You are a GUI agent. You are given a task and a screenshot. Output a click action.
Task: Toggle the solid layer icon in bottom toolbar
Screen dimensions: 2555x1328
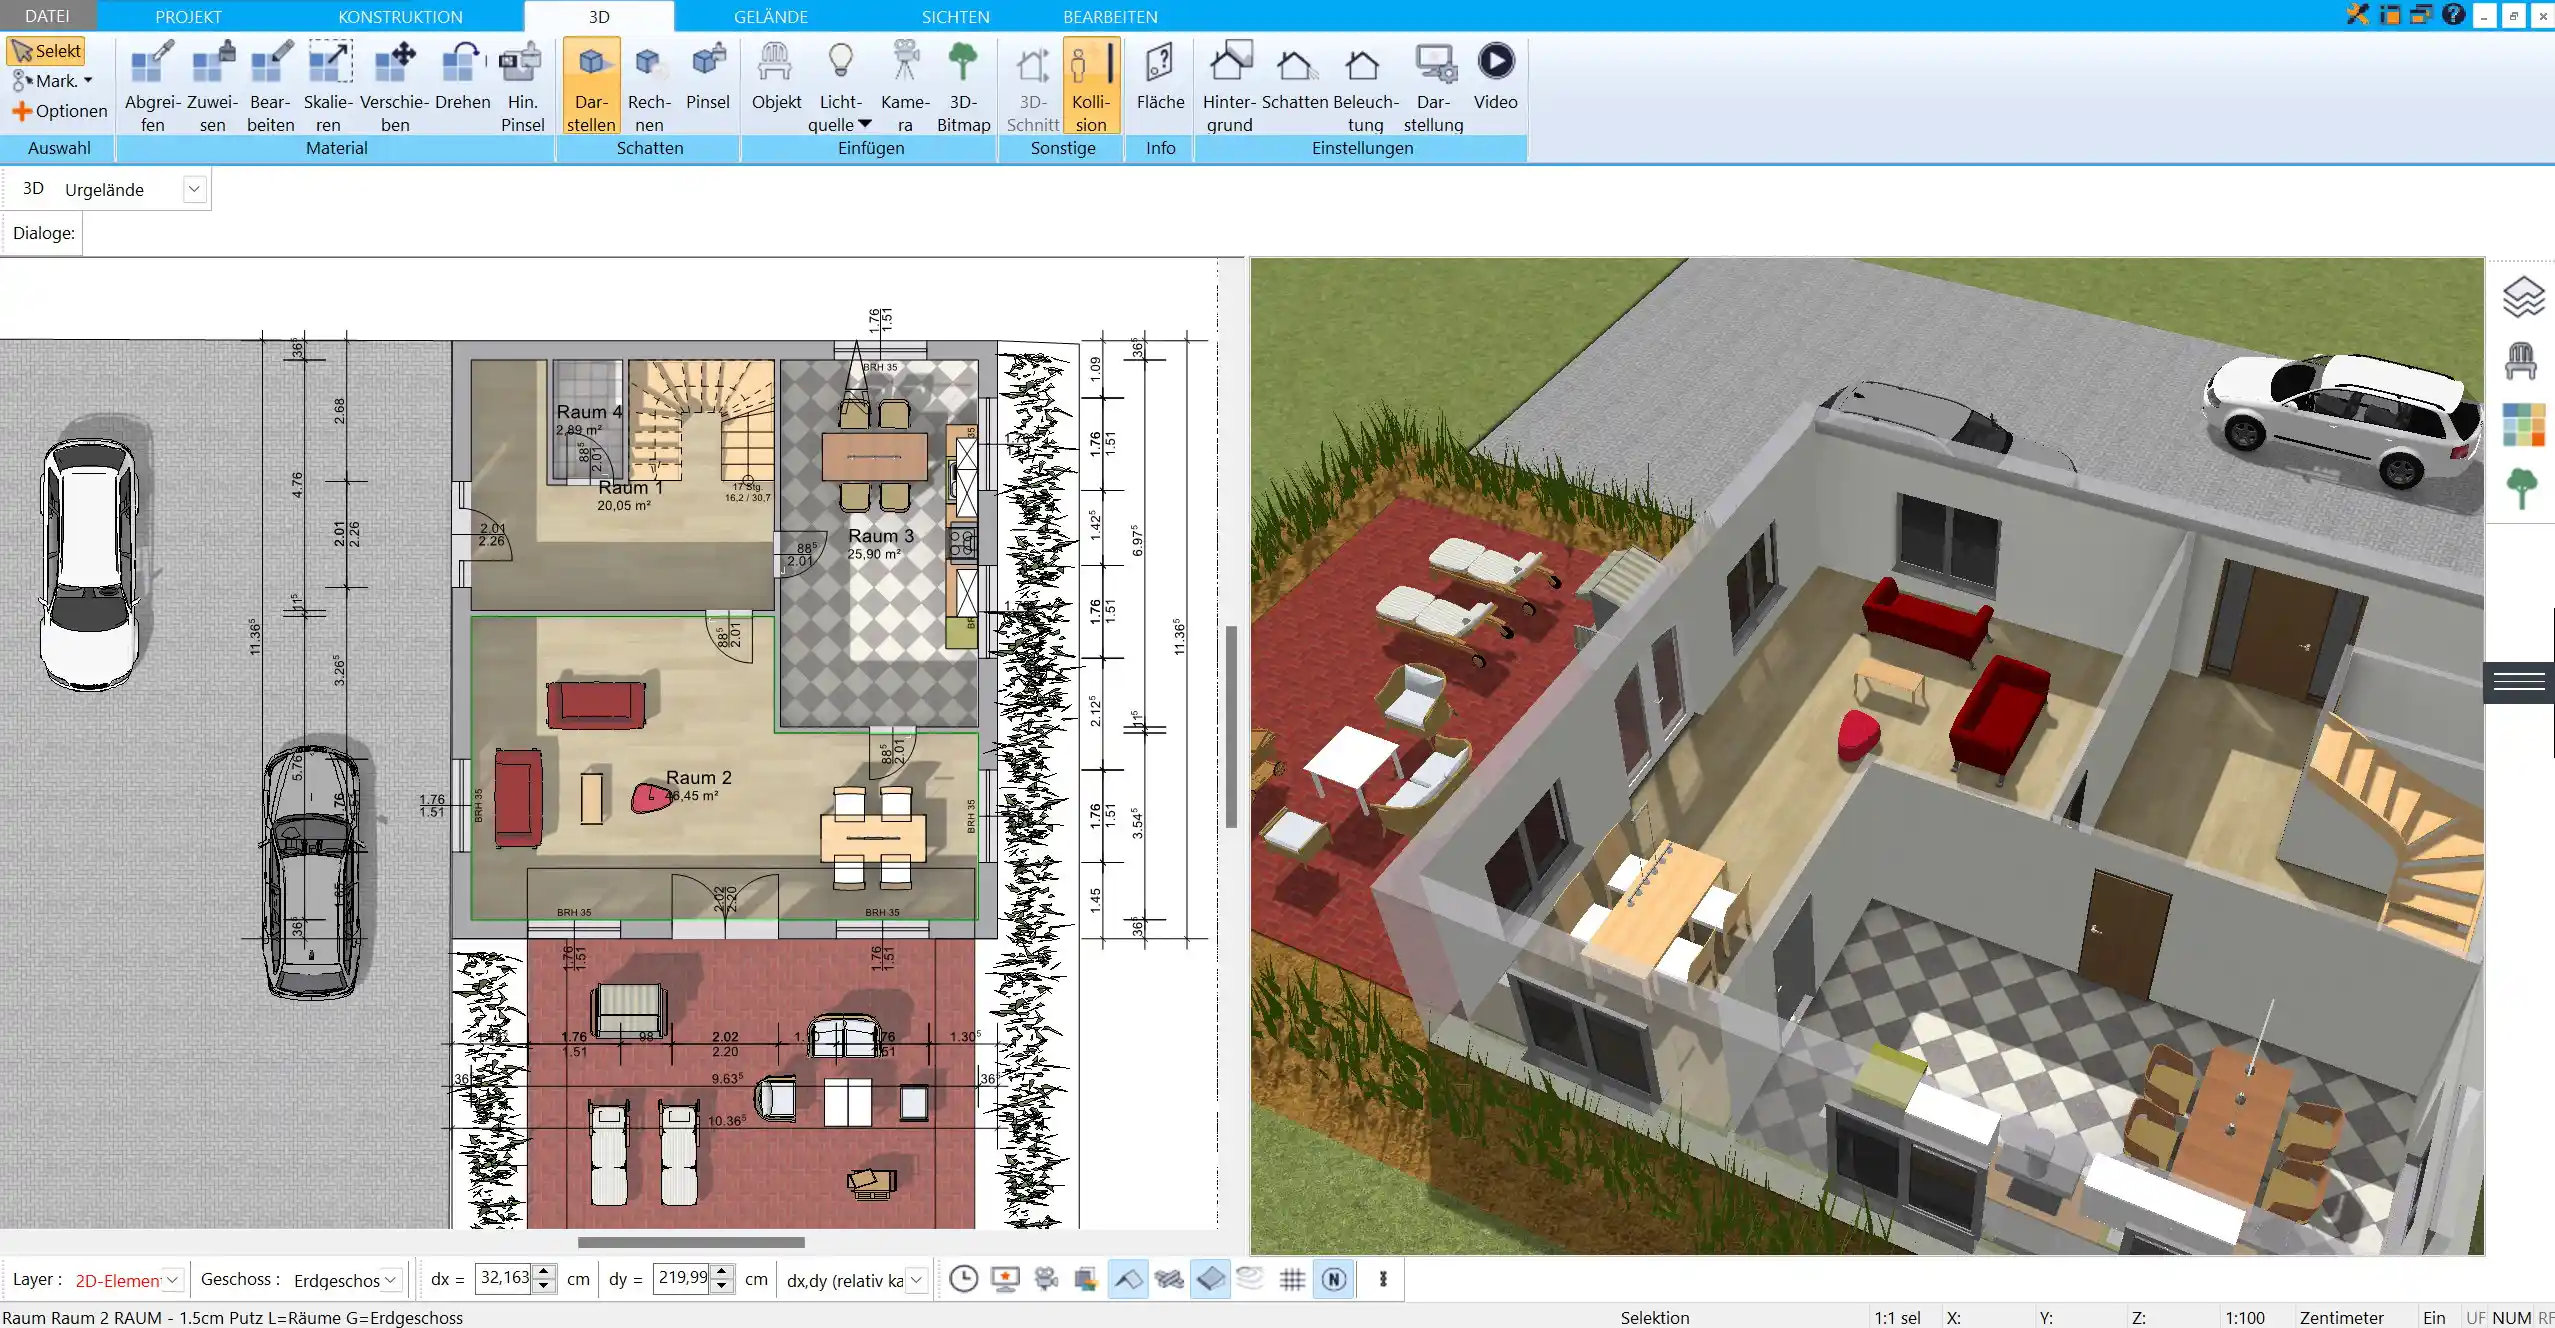point(1210,1279)
